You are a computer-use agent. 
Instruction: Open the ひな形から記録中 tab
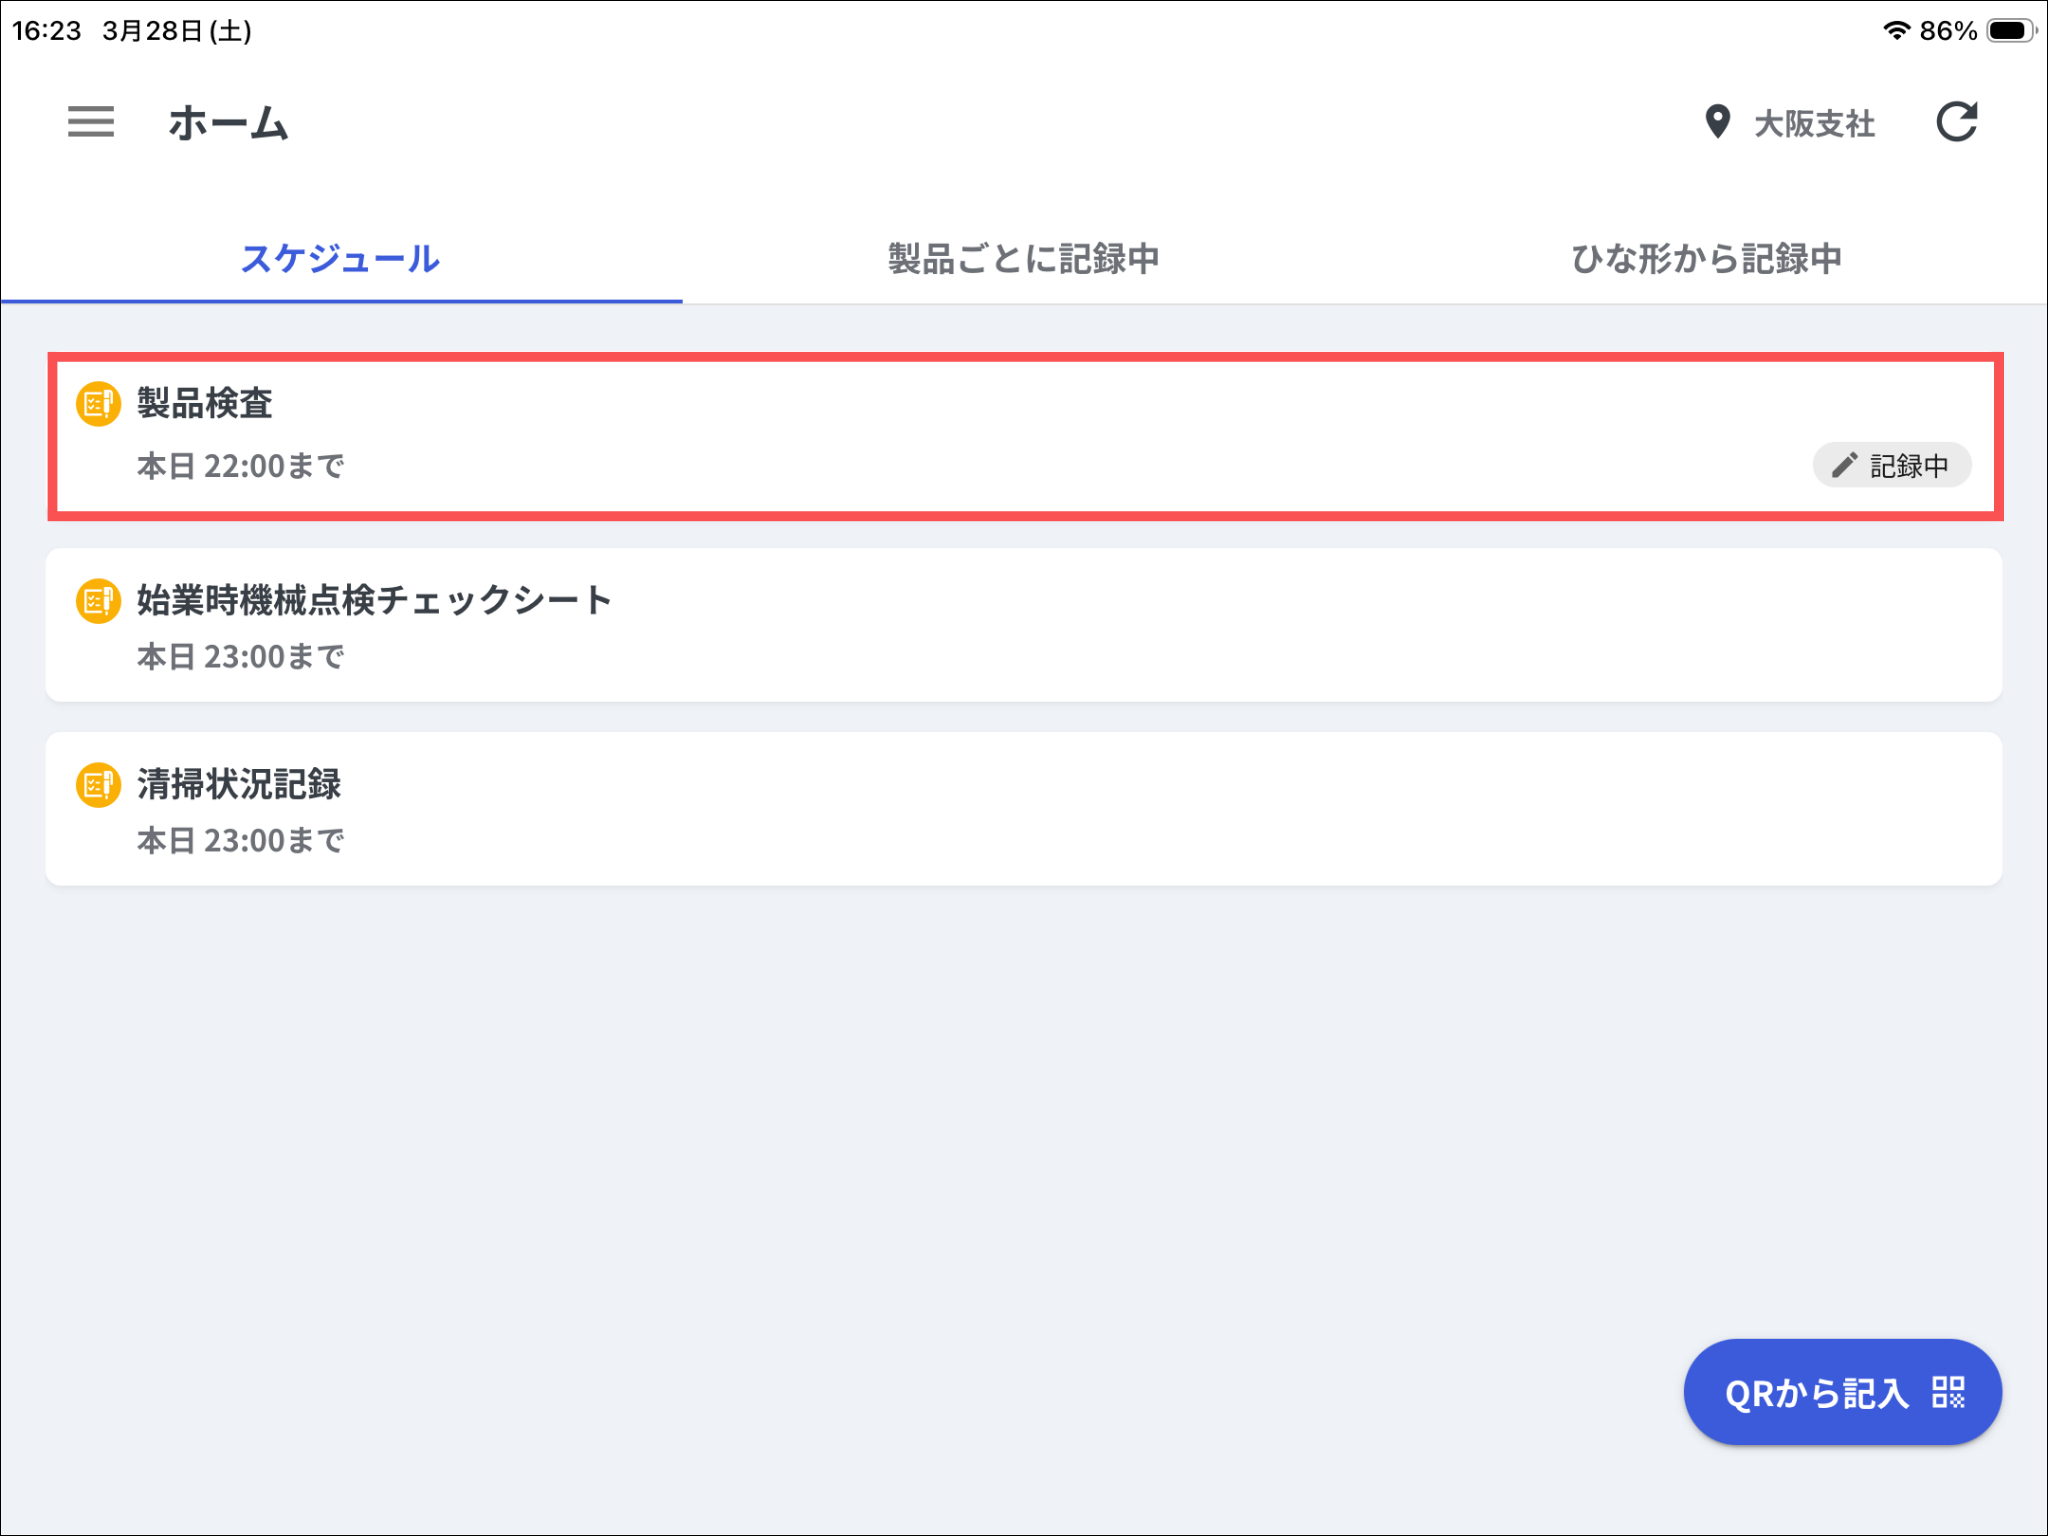point(1706,259)
